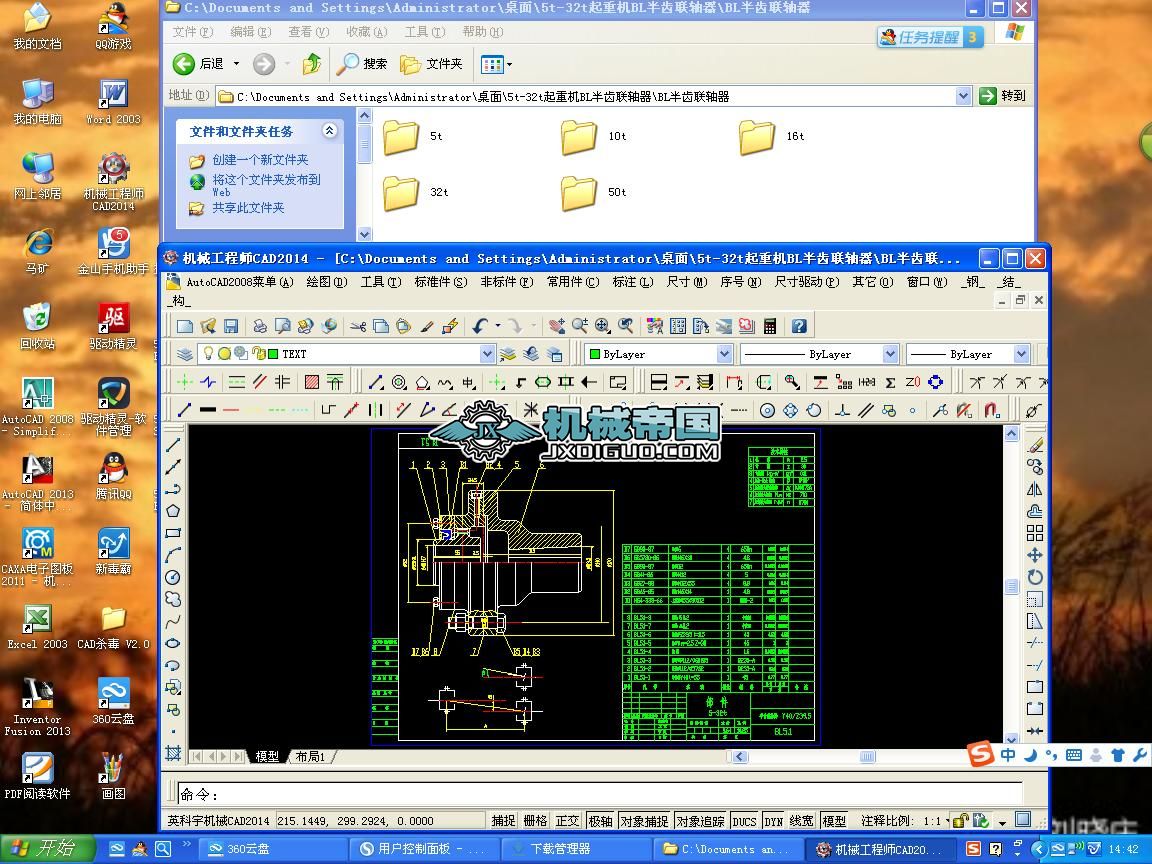Click the New drawing icon in CAD toolbar
The width and height of the screenshot is (1152, 864).
185,326
